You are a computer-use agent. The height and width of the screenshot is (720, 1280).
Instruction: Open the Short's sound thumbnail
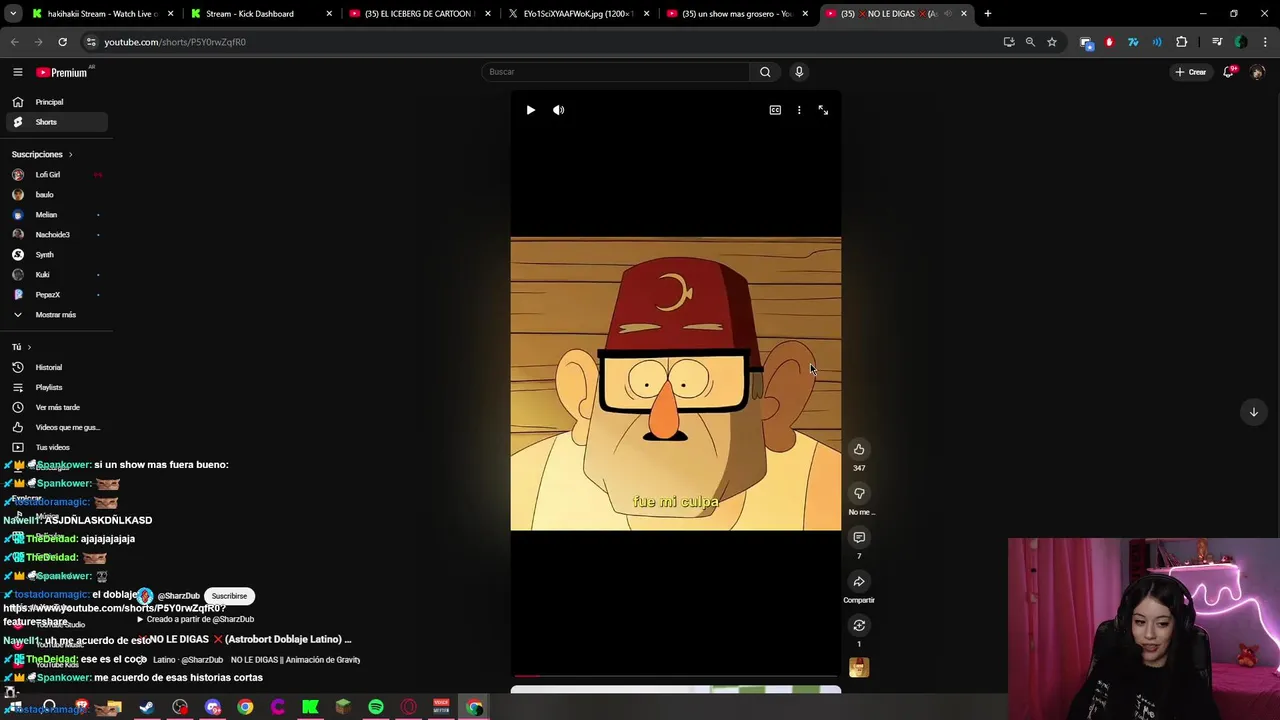pyautogui.click(x=859, y=667)
